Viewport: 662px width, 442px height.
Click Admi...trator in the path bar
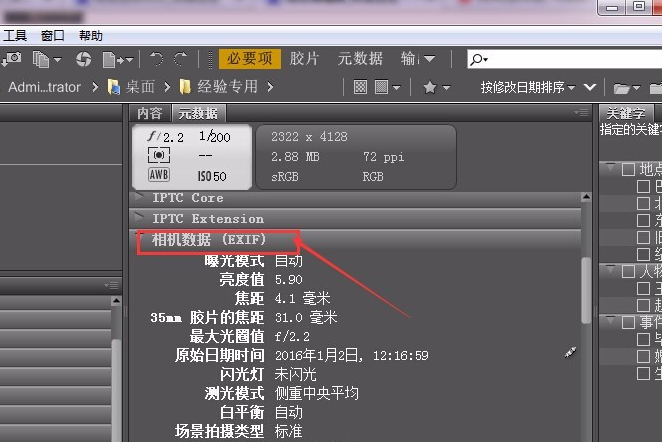tap(44, 87)
